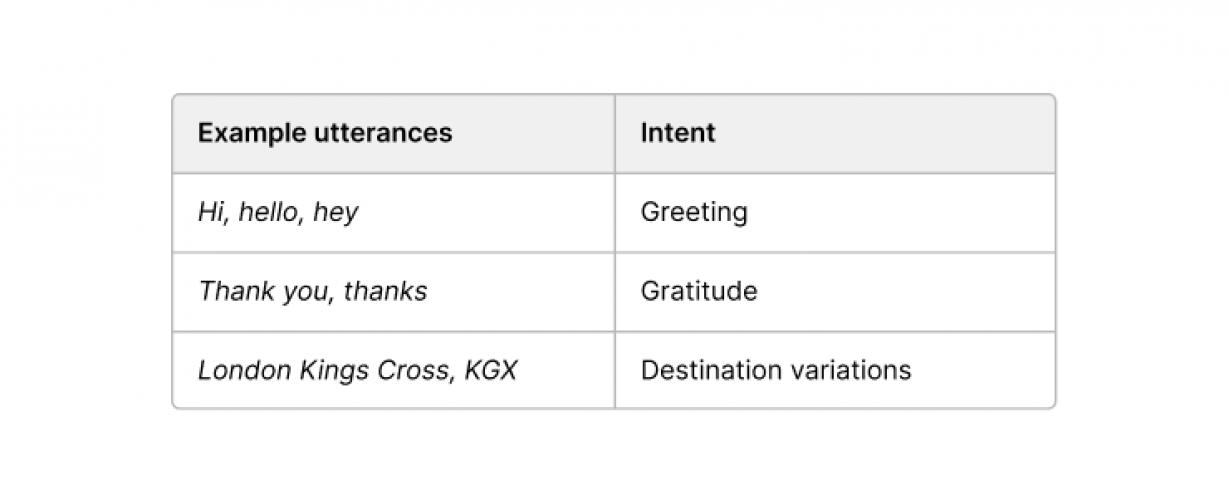Select the word "utterances" in the header
This screenshot has width=1229, height=500.
tap(384, 133)
